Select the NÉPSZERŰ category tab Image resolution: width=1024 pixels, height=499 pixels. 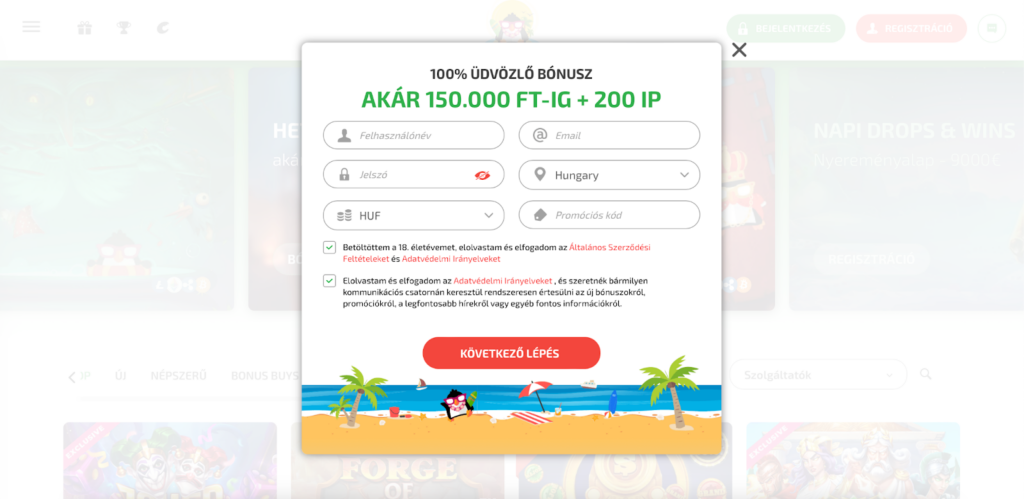coord(178,376)
